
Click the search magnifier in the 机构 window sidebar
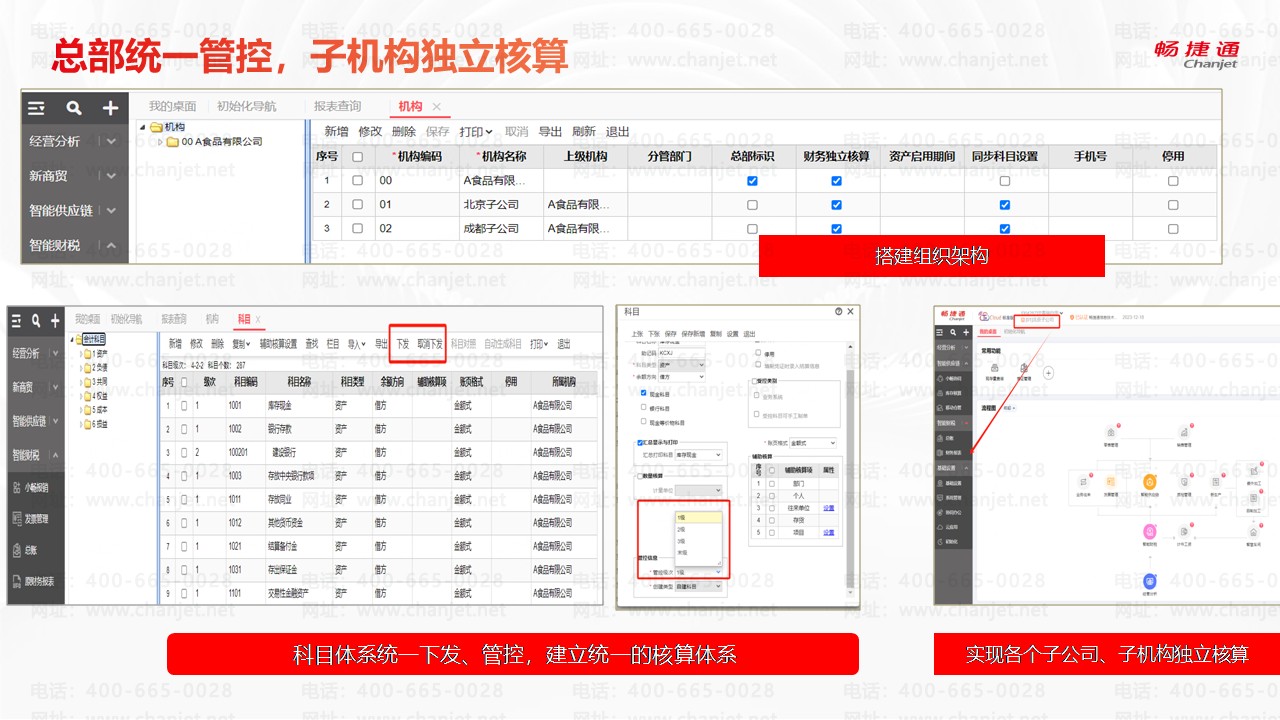74,108
